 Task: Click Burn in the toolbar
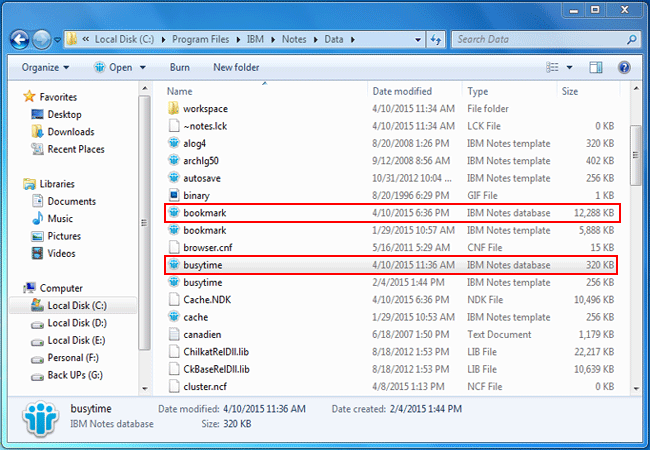pos(179,68)
